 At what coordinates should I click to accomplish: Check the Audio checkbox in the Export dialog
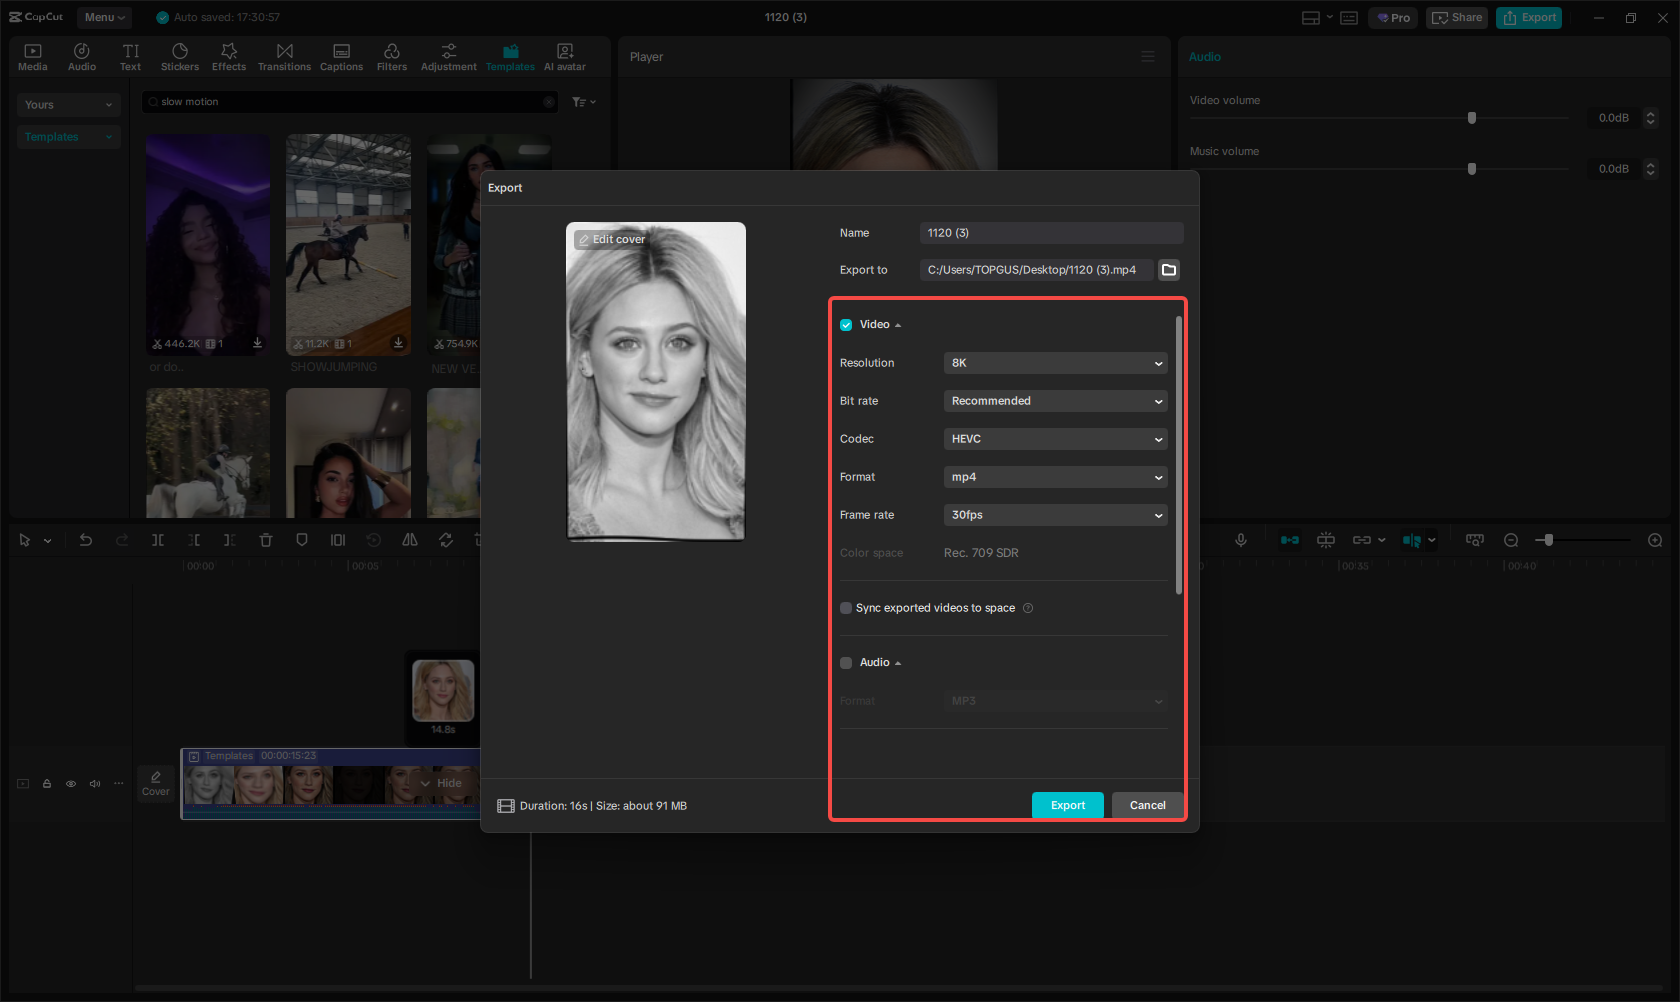tap(846, 662)
